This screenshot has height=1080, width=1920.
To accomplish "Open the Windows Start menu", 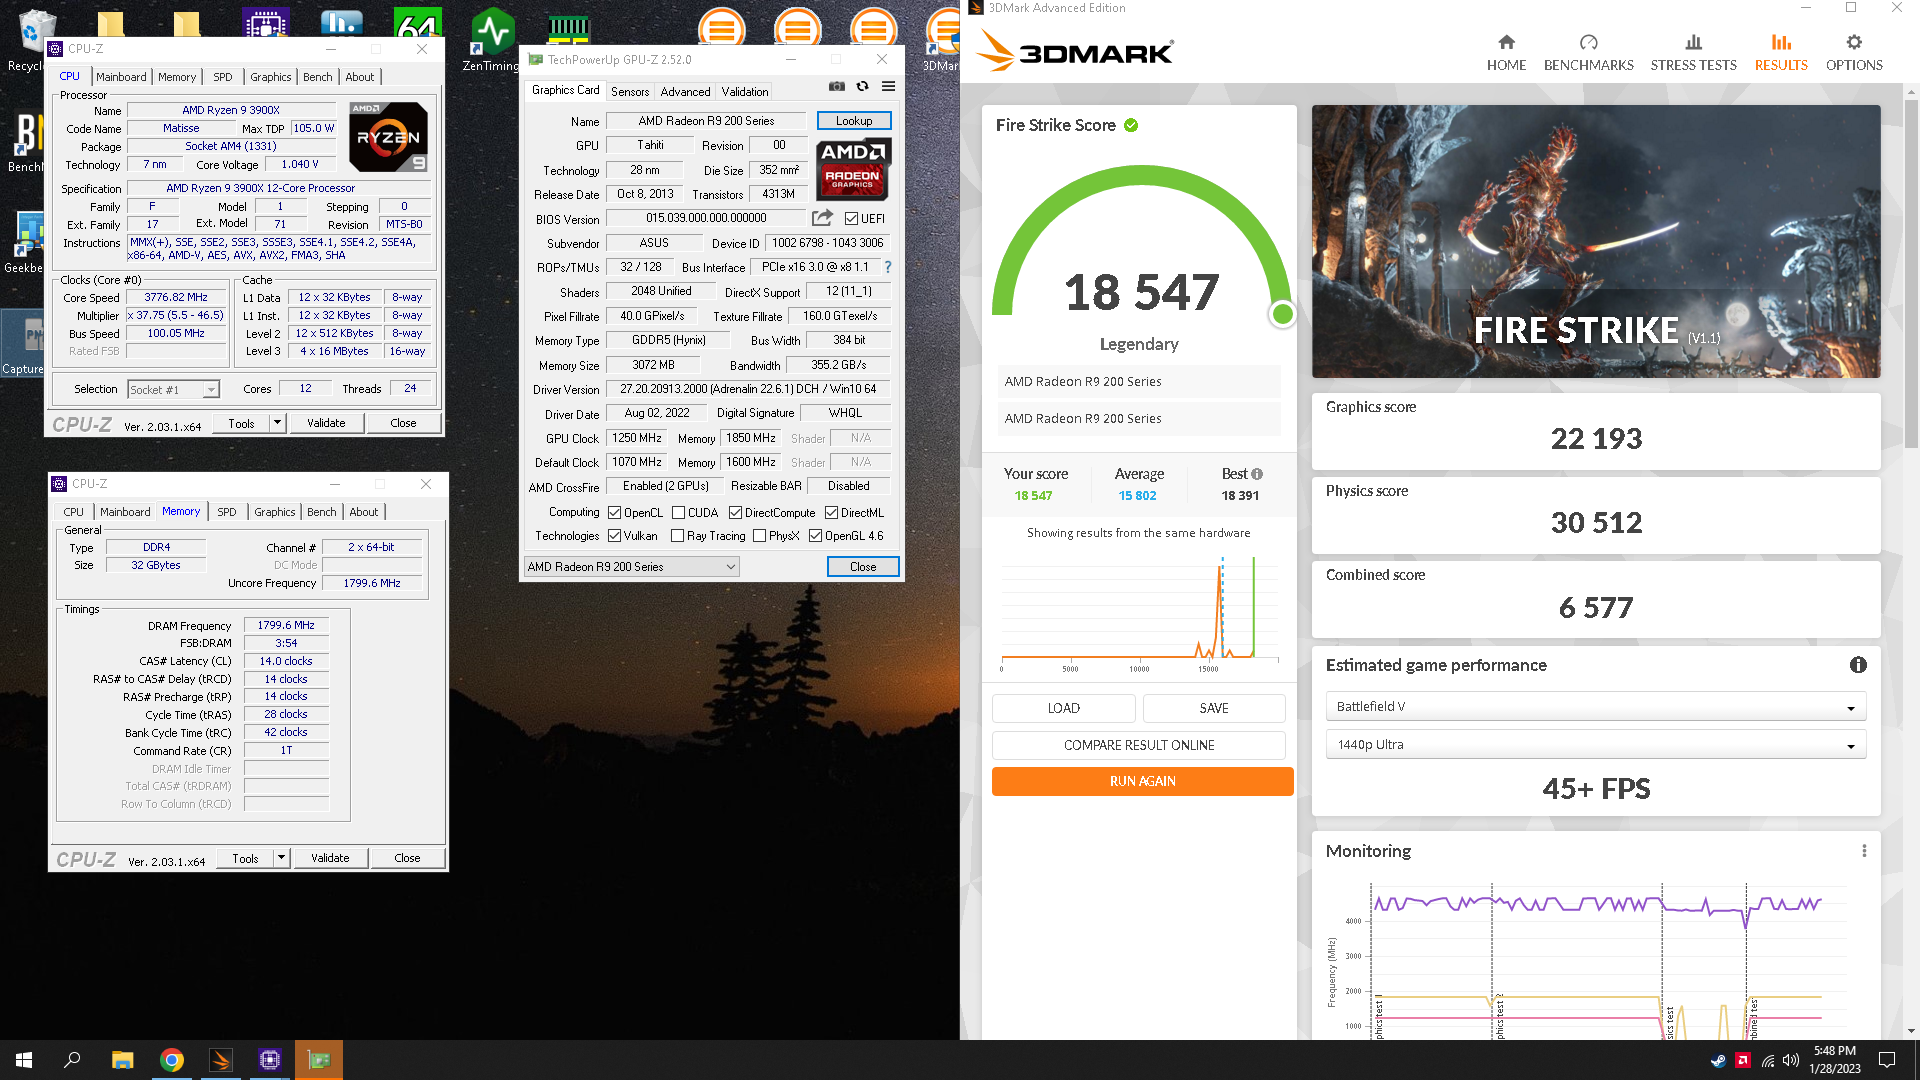I will [24, 1060].
